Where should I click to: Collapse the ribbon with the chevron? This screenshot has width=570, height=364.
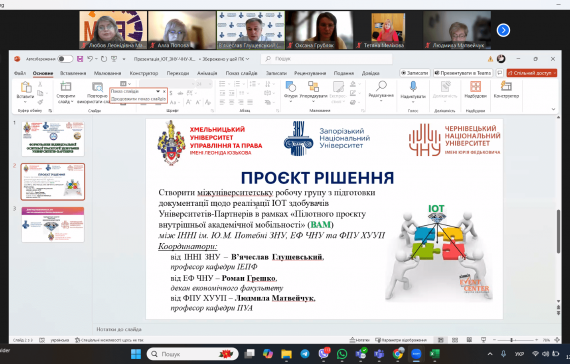coord(553,109)
